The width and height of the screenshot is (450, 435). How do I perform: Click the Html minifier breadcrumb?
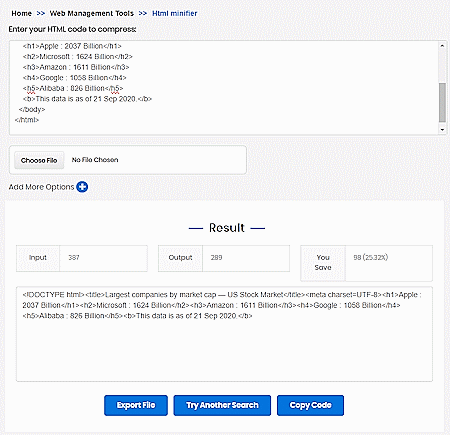175,13
